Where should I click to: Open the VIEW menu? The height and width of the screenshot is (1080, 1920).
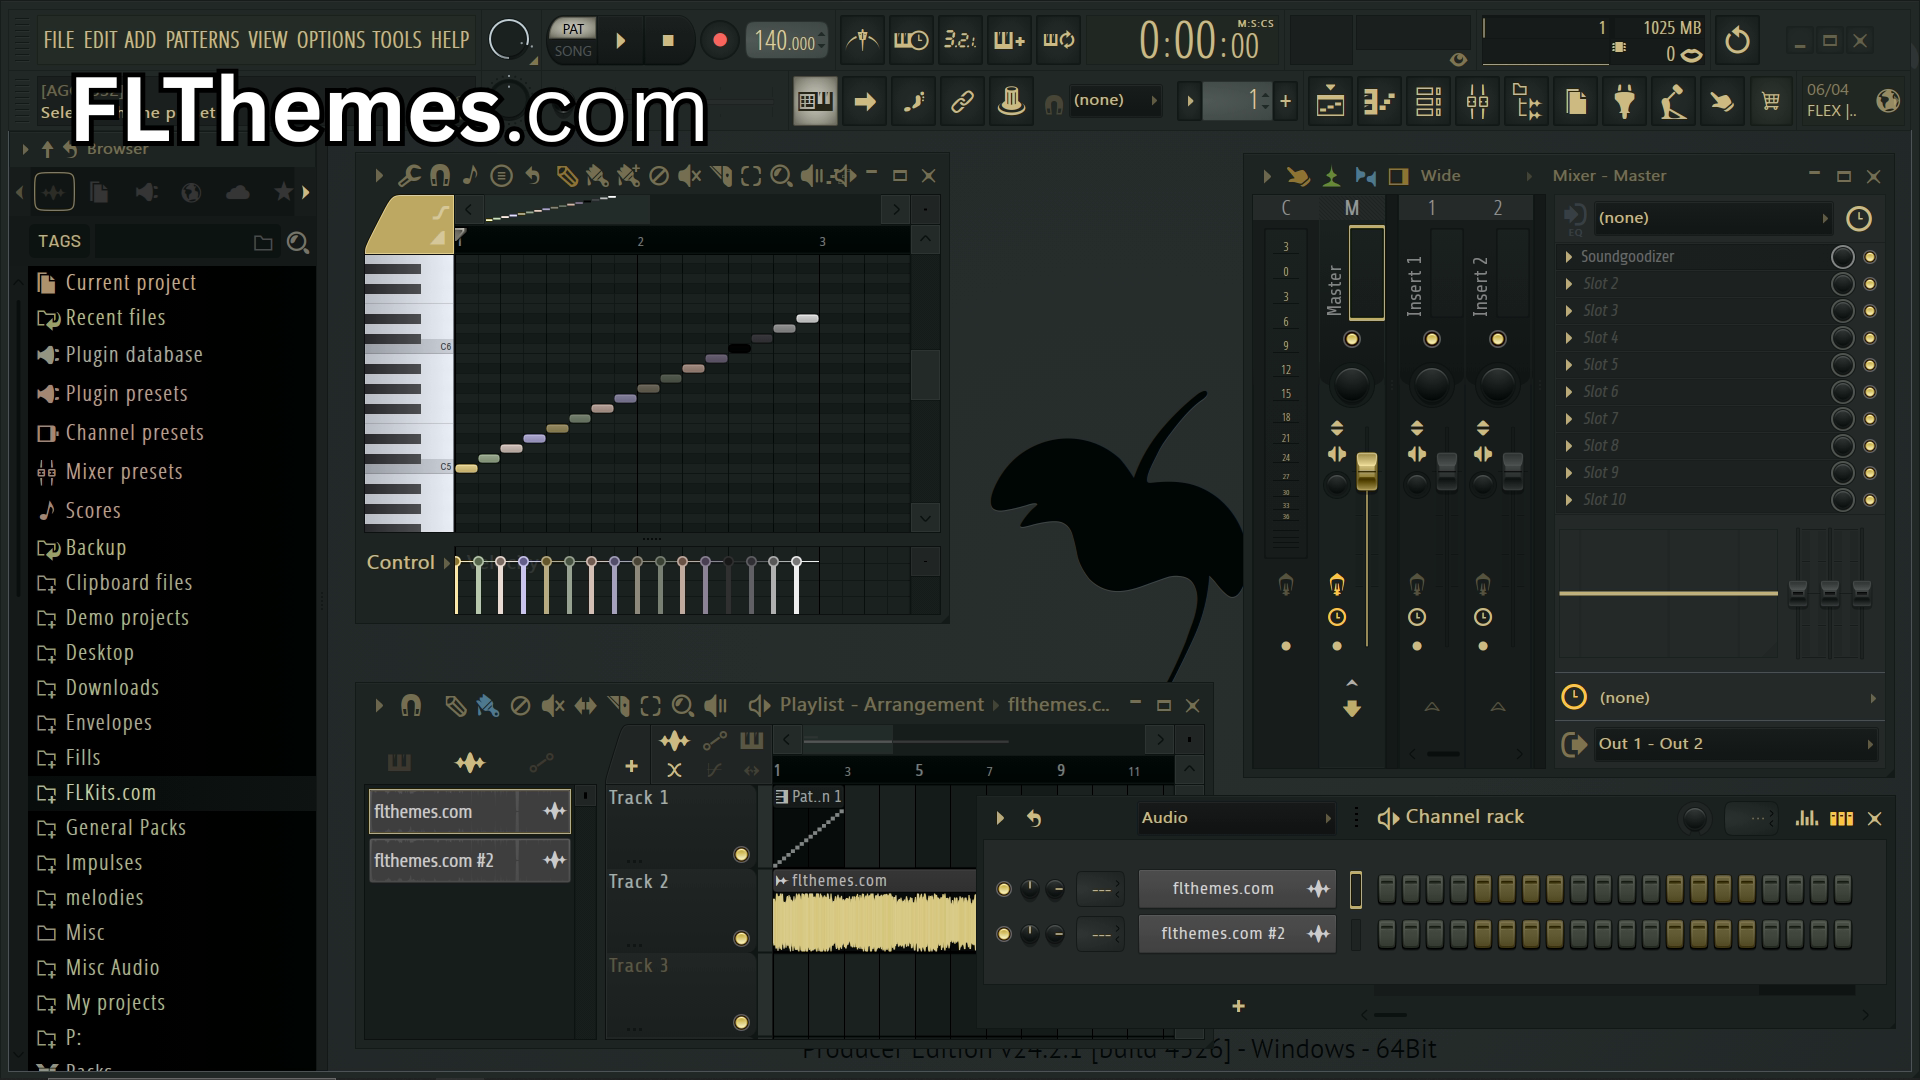tap(268, 40)
